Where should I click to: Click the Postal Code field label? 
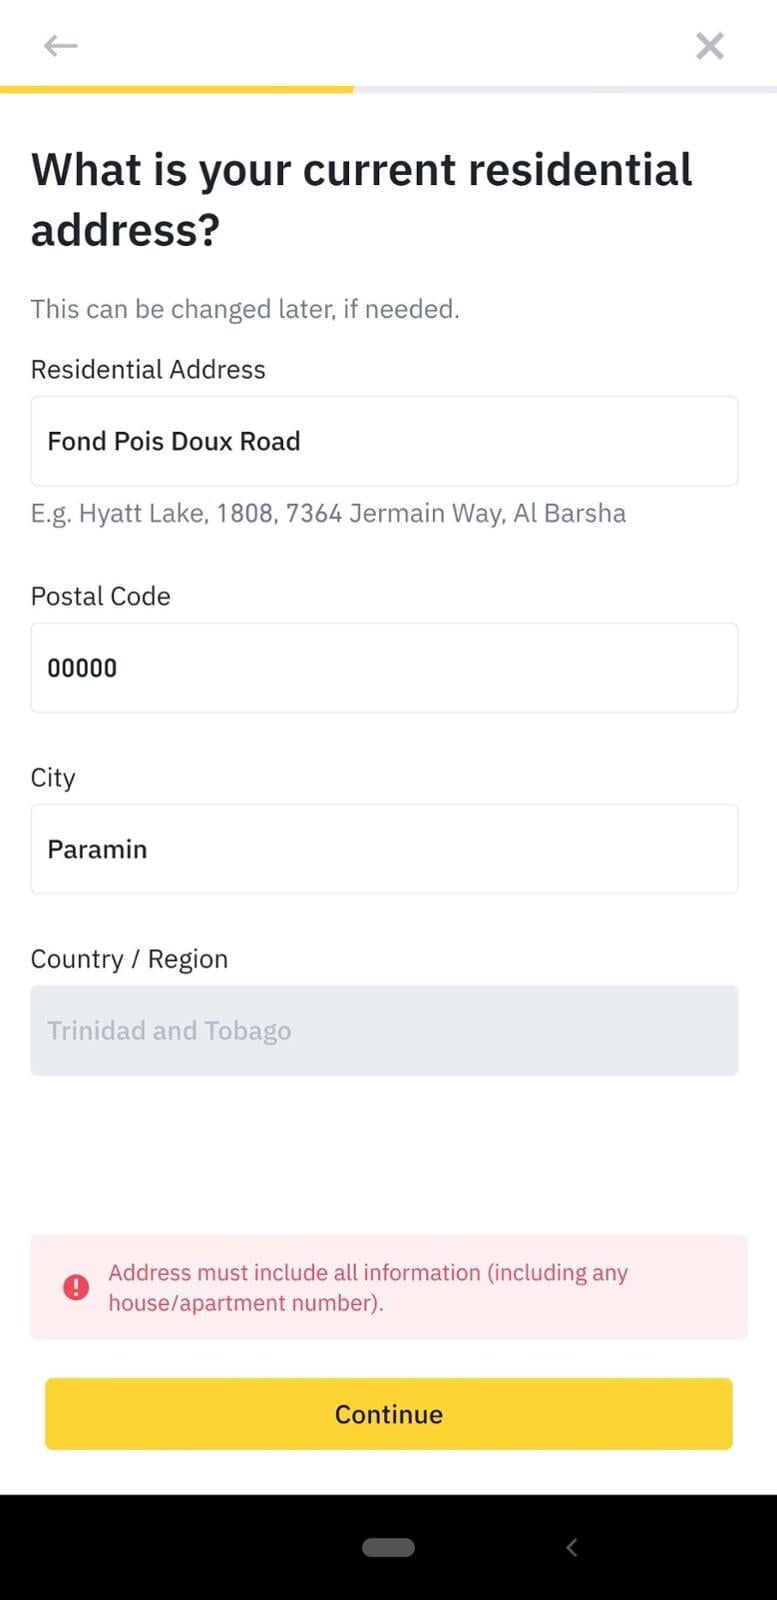(101, 596)
